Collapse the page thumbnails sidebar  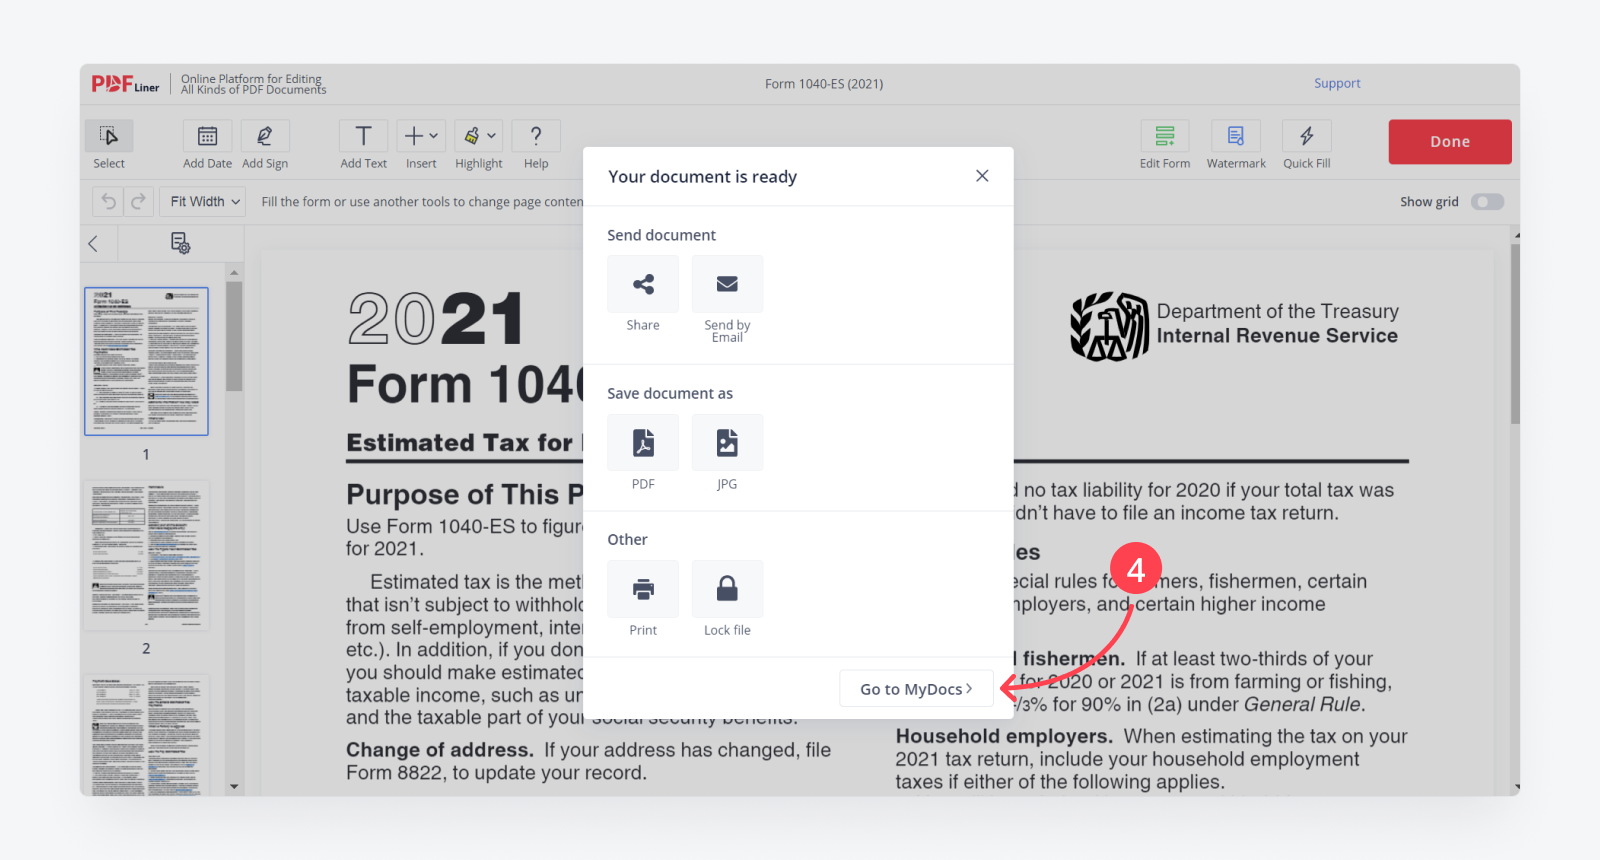coord(93,243)
